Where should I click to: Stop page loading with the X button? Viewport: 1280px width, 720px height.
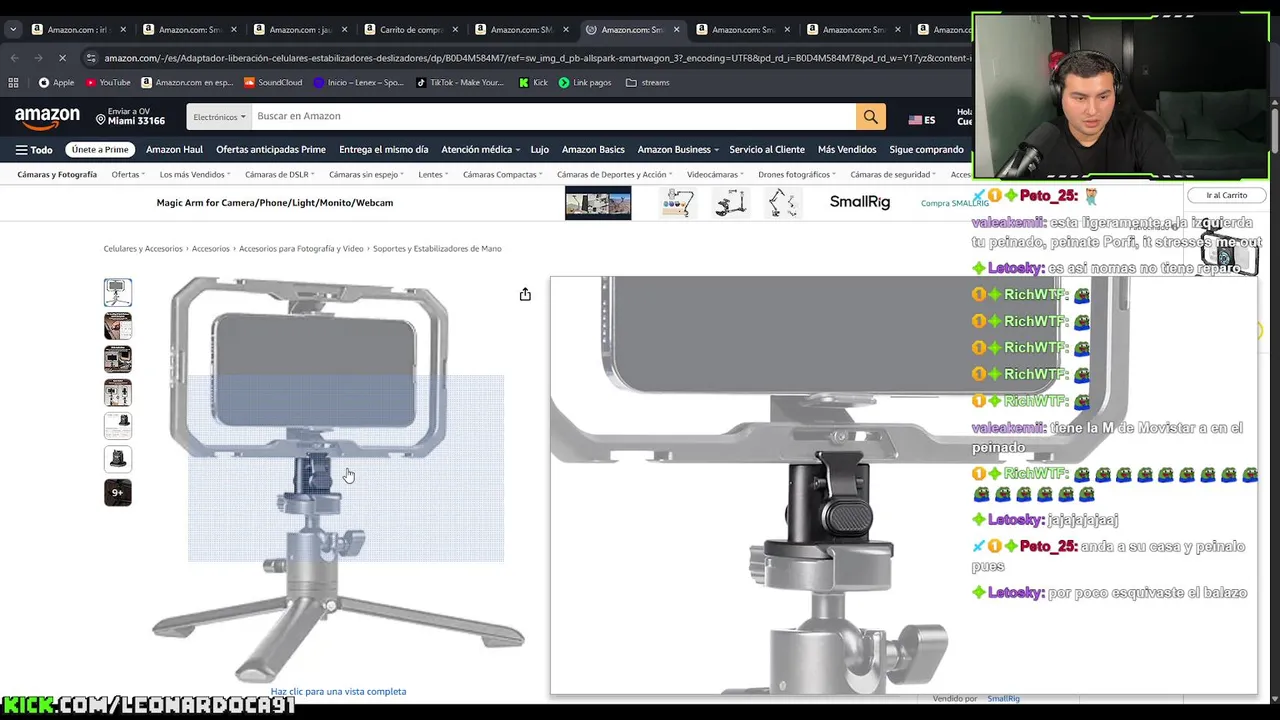62,58
